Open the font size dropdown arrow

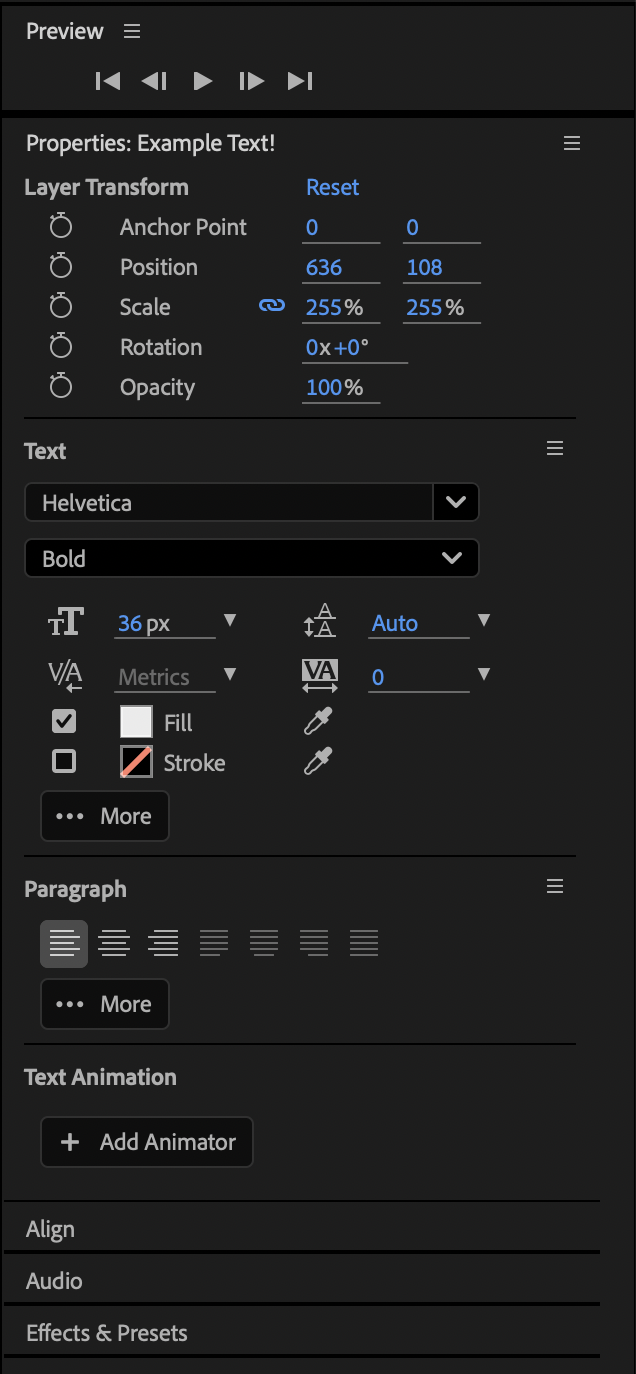[x=230, y=621]
